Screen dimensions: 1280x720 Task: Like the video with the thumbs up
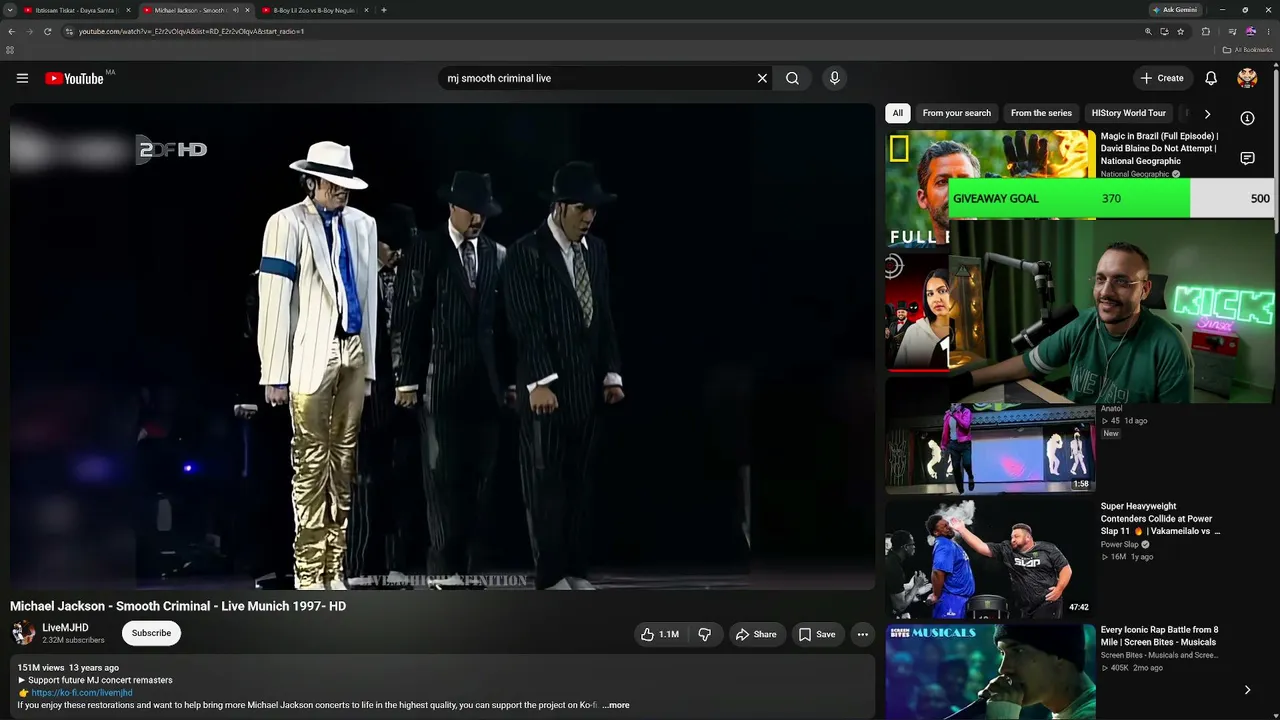660,634
